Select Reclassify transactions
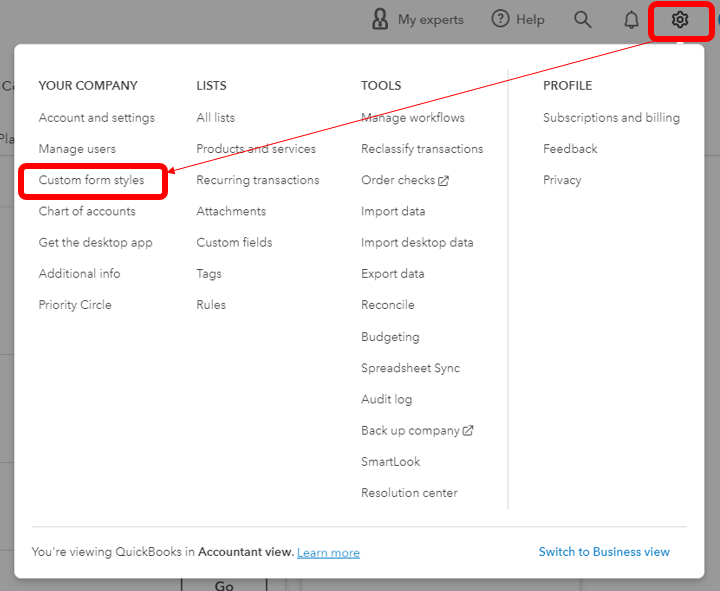The height and width of the screenshot is (591, 720). click(422, 149)
